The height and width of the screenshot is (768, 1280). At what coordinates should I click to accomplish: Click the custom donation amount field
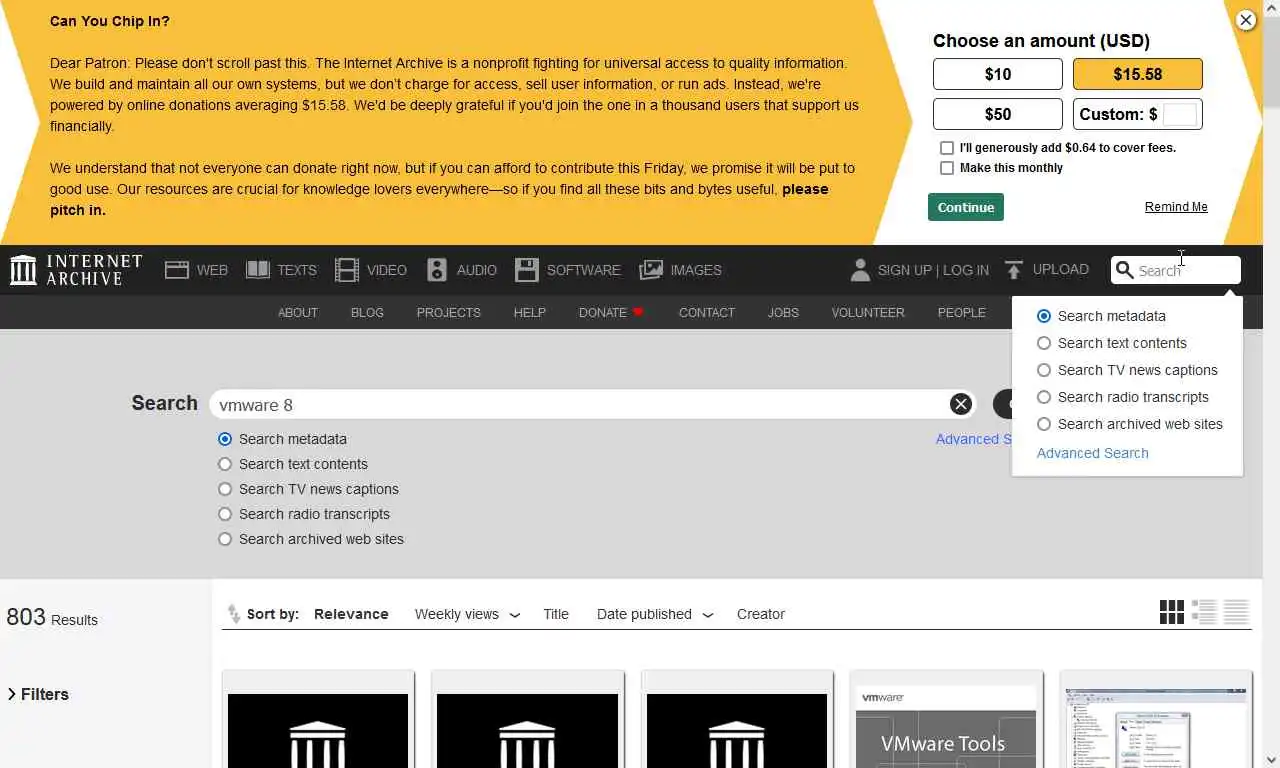click(1180, 114)
